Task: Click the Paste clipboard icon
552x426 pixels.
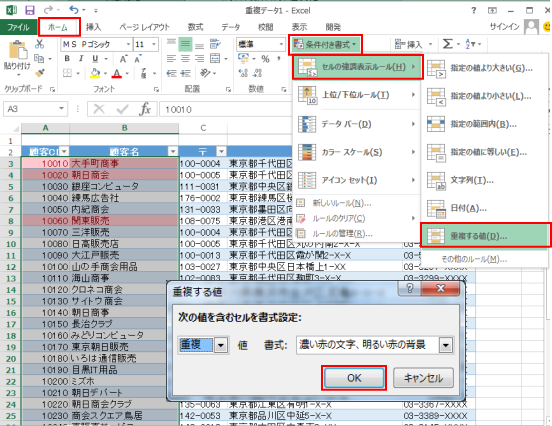Action: 17,50
